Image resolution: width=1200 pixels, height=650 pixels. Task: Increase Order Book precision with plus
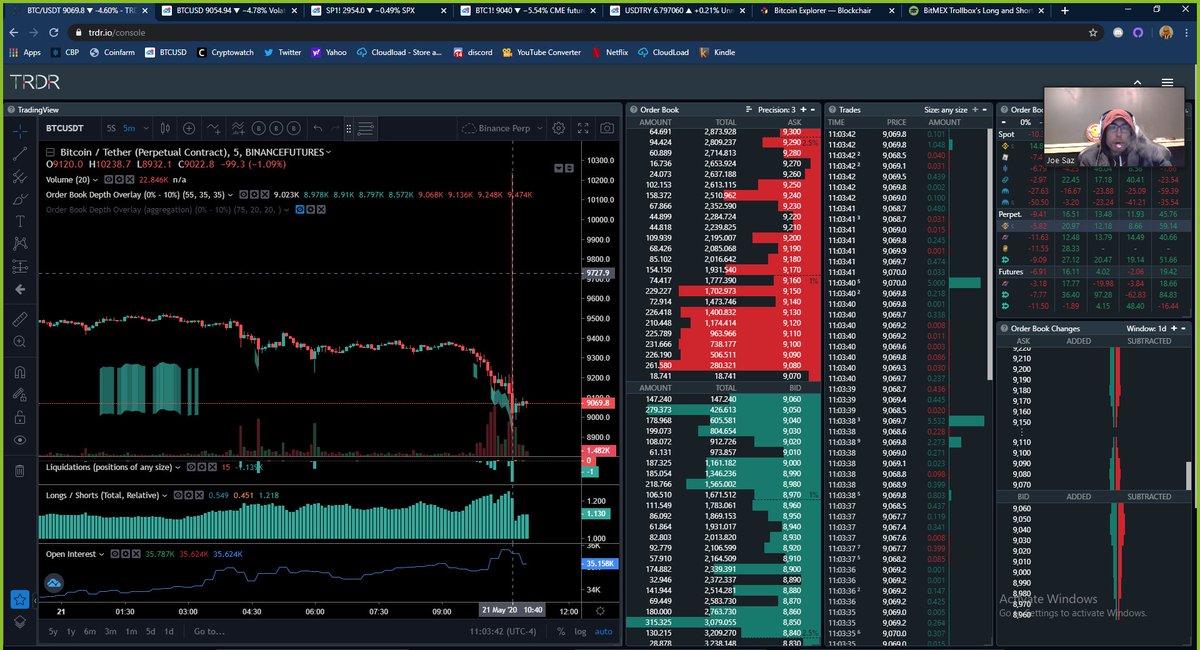pyautogui.click(x=803, y=109)
